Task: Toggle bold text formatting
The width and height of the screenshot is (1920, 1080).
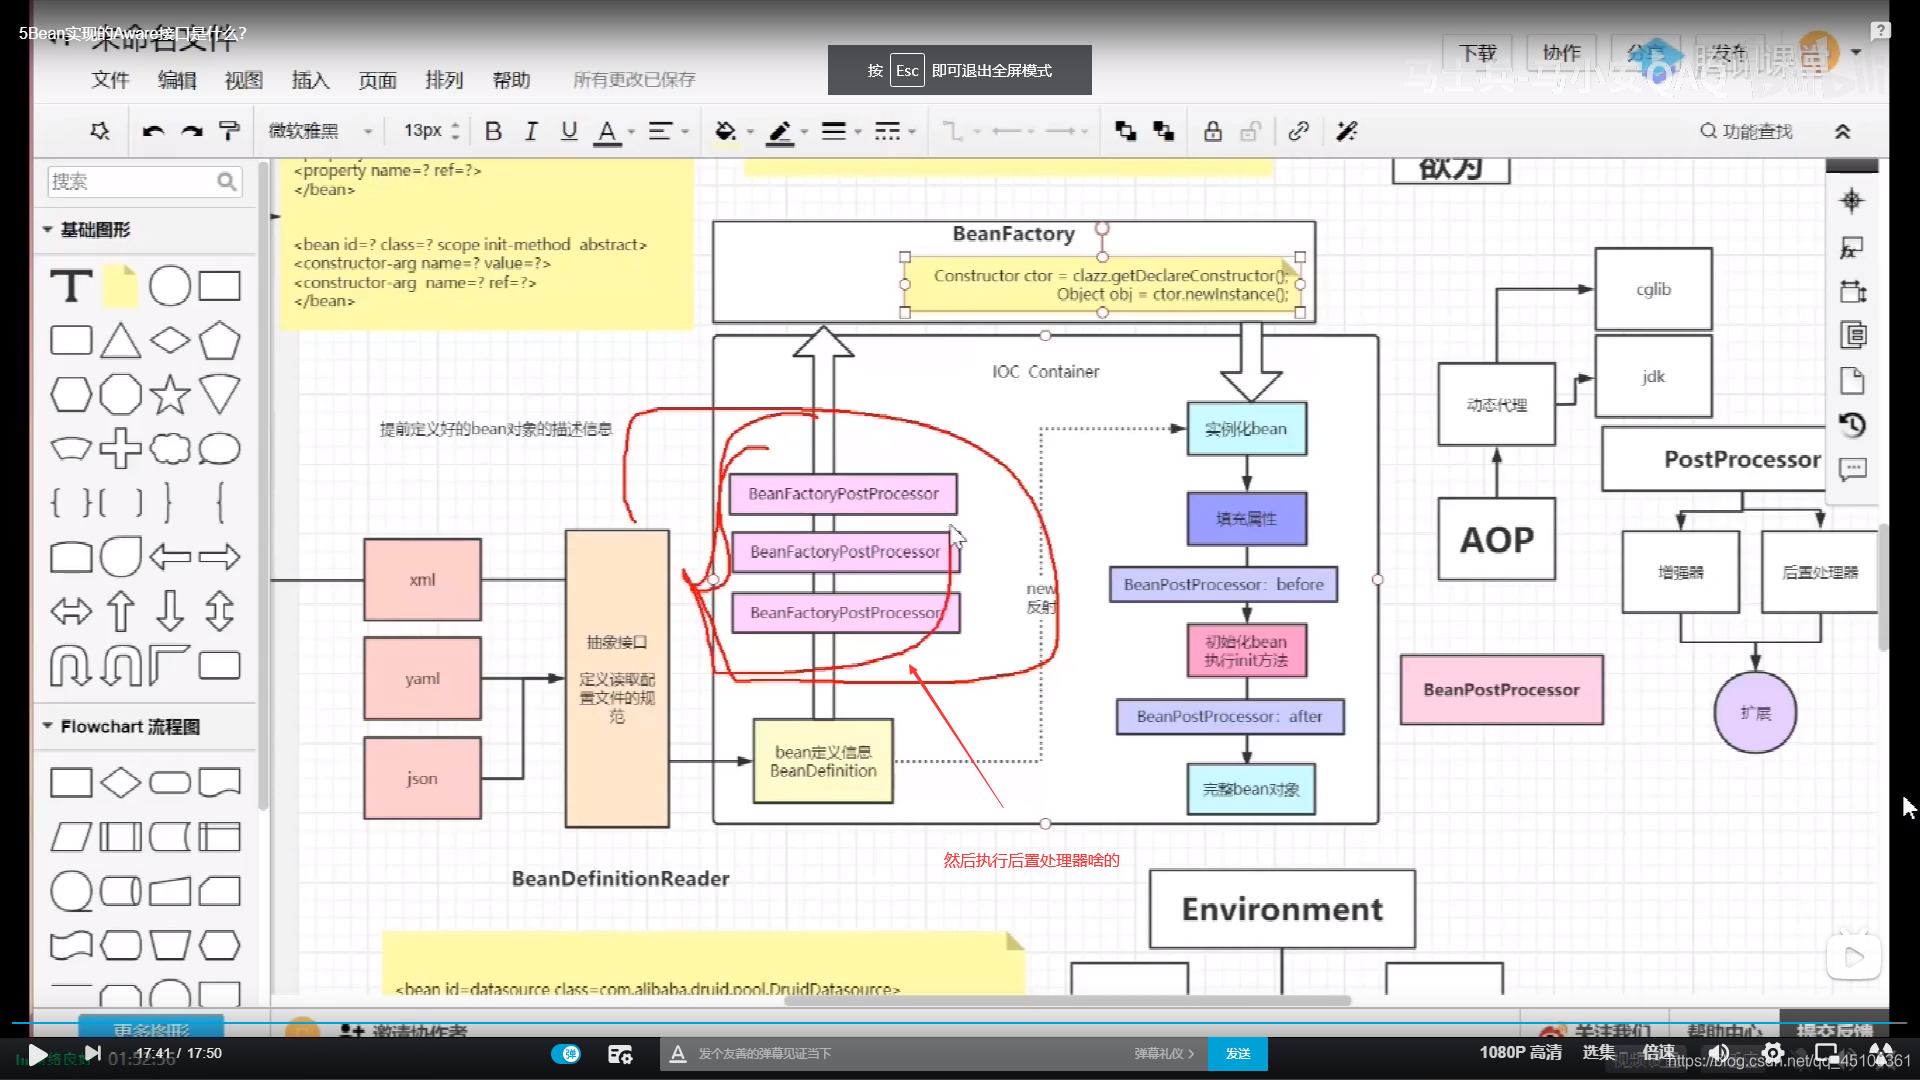Action: (x=493, y=131)
